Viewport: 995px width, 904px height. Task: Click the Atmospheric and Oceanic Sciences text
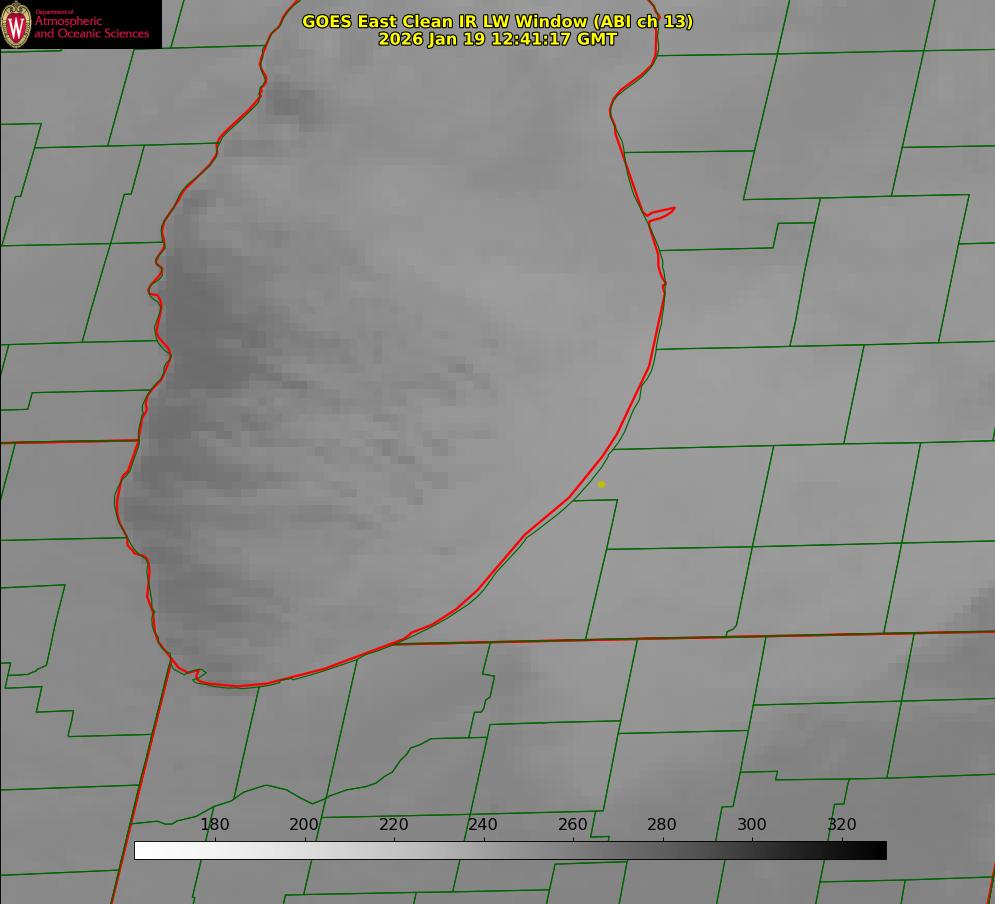pos(91,28)
